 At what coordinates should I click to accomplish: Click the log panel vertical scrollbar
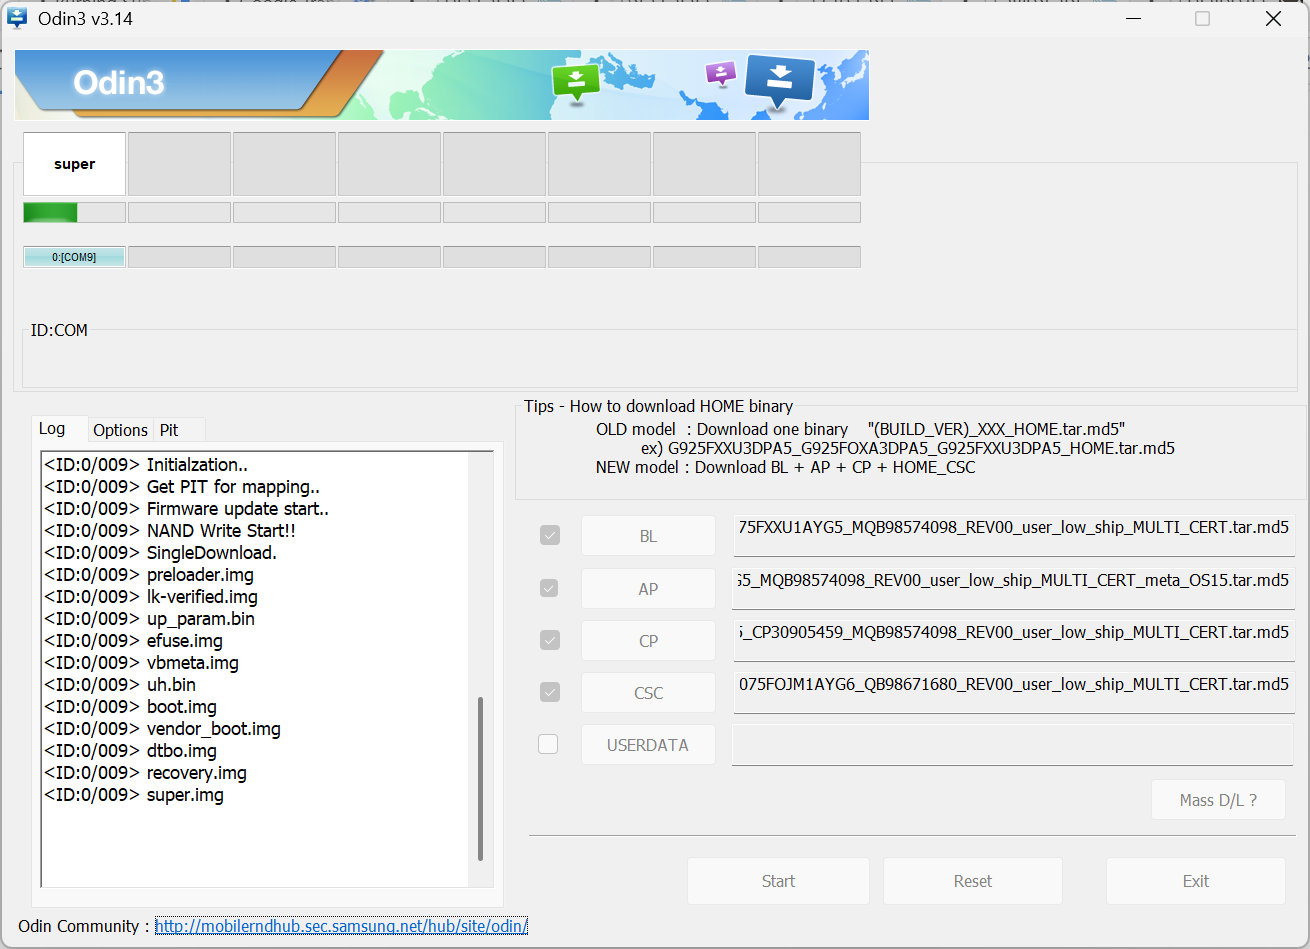coord(480,778)
